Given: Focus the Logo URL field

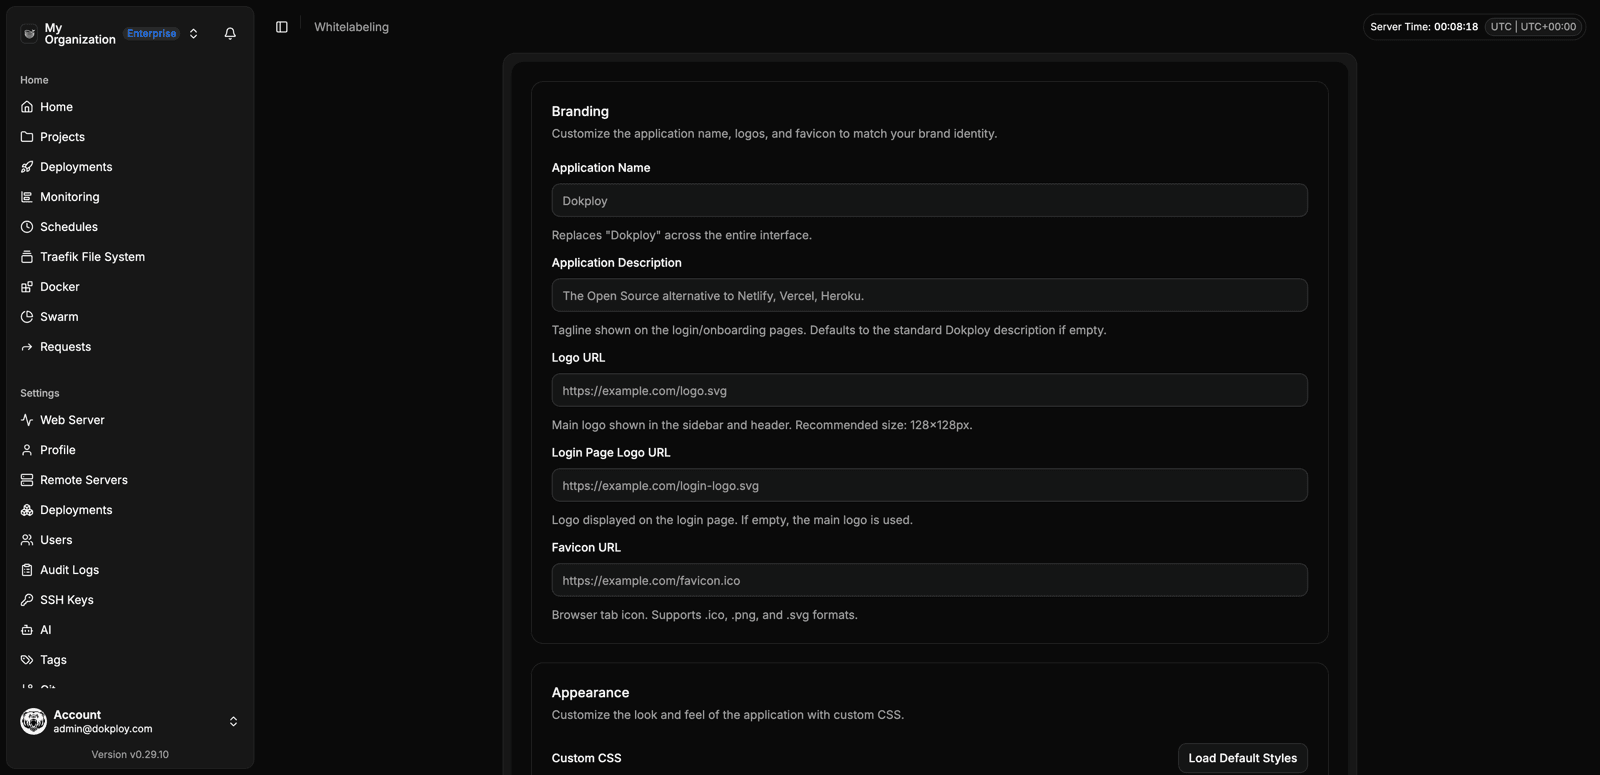Looking at the screenshot, I should point(930,390).
